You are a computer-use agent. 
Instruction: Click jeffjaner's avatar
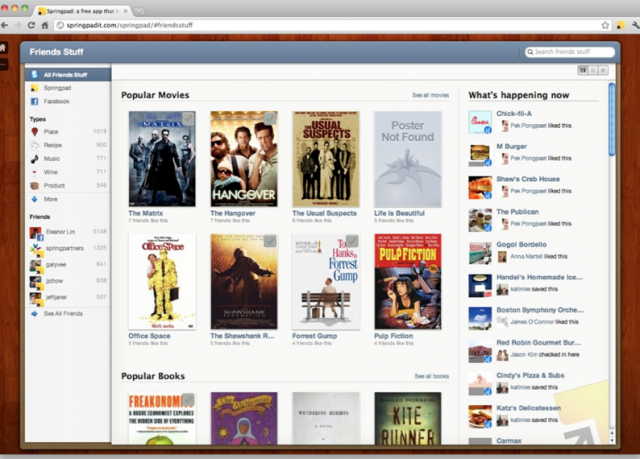tap(36, 298)
